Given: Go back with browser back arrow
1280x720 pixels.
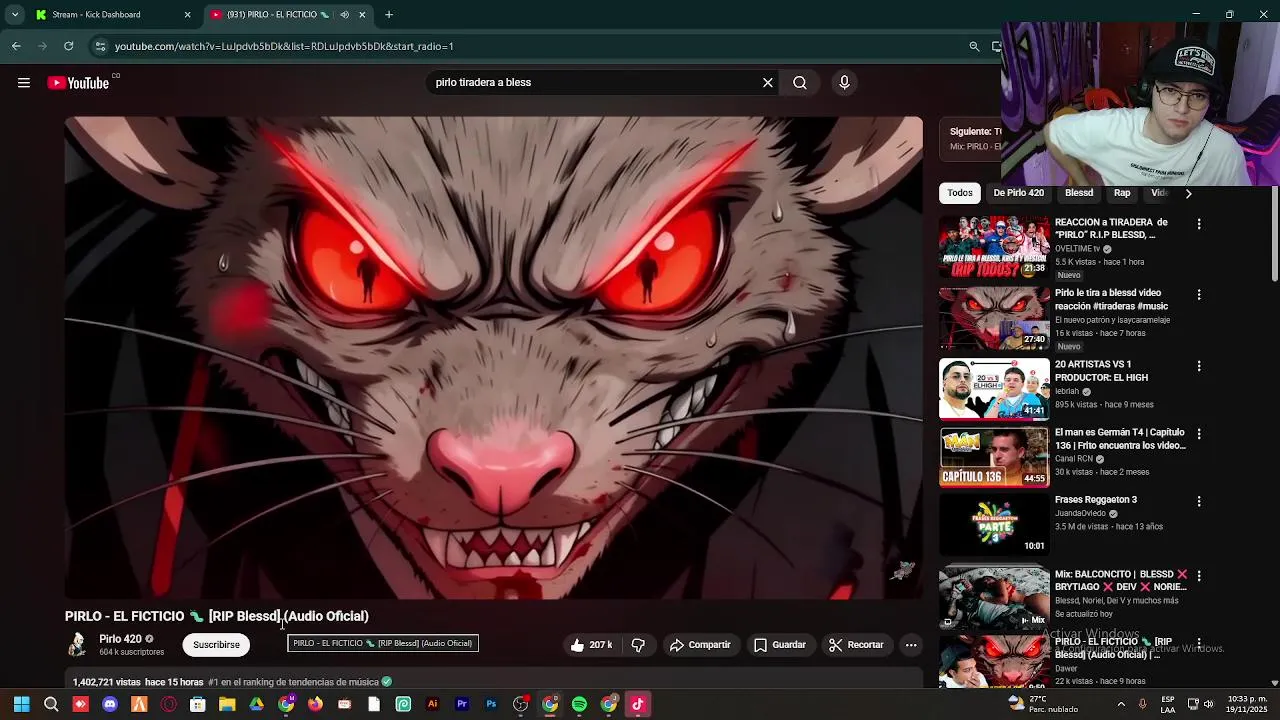Looking at the screenshot, I should coord(16,46).
